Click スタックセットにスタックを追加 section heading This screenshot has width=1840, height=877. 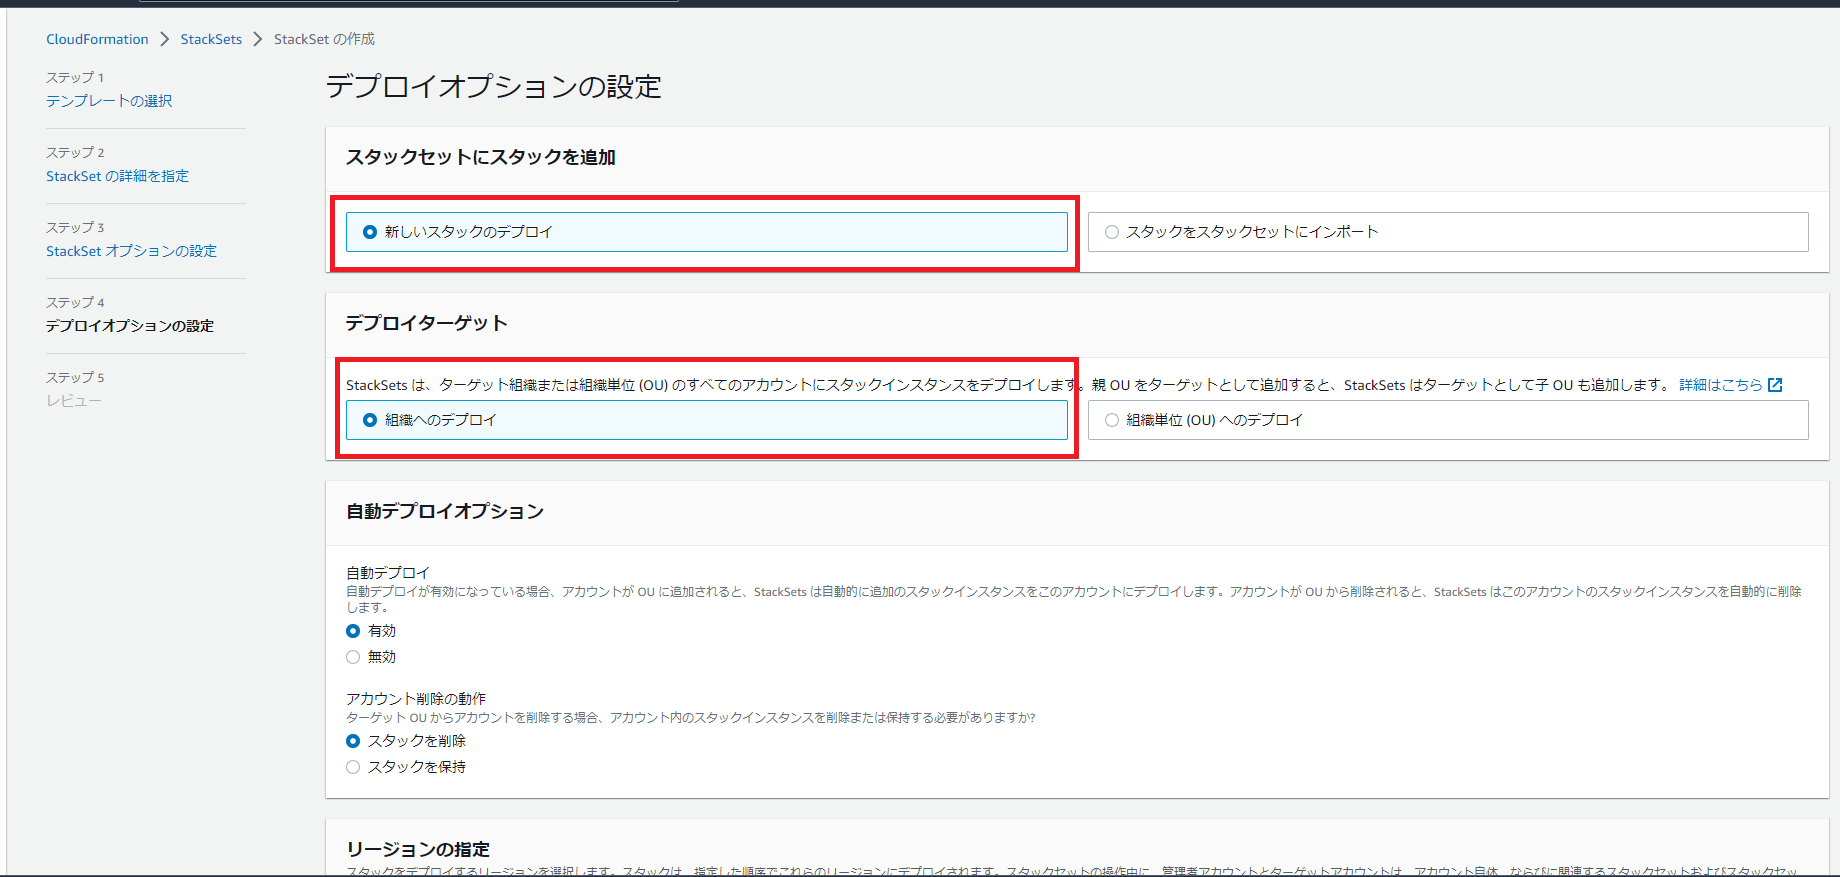[481, 157]
